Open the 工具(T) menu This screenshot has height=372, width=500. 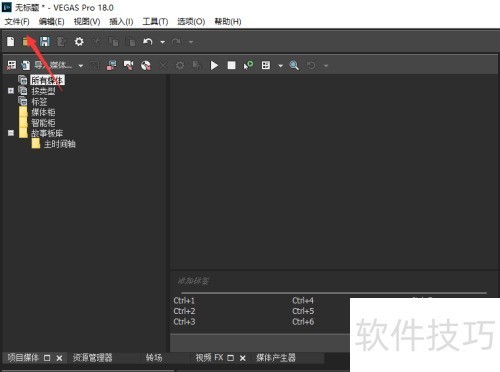click(x=155, y=22)
